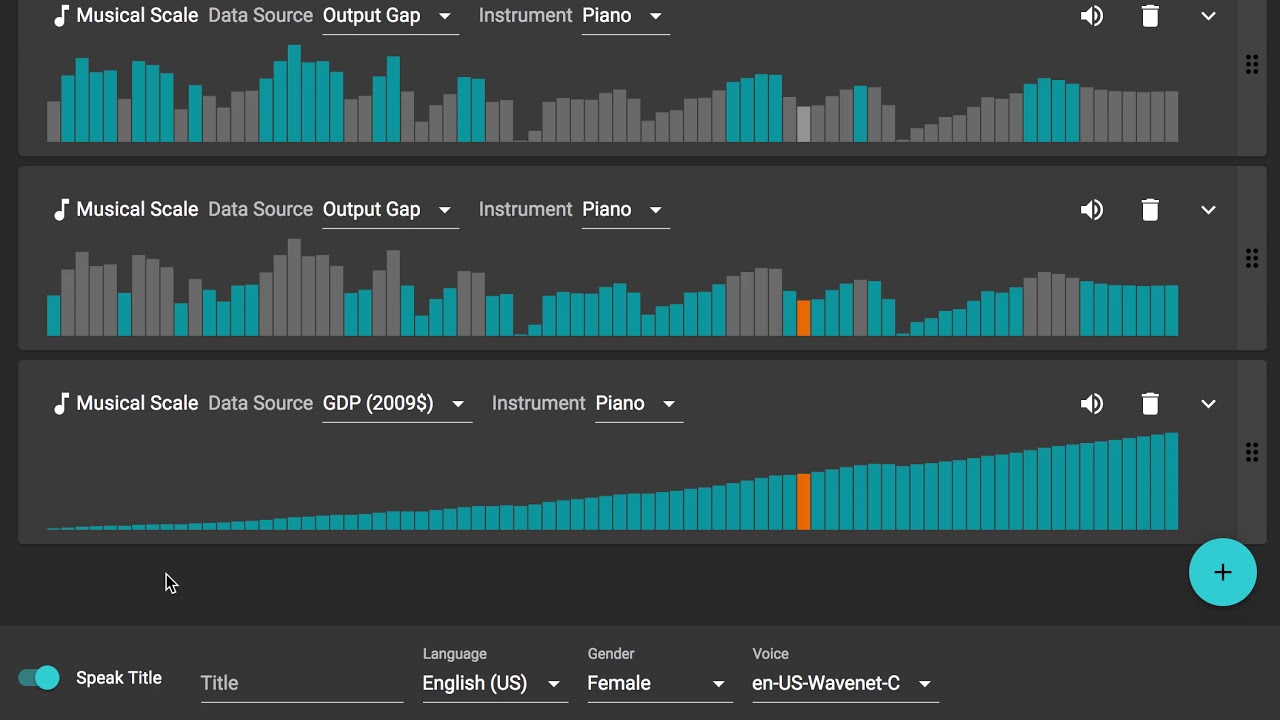Viewport: 1280px width, 720px height.
Task: Mute the topmost Output Gap track
Action: (1091, 16)
